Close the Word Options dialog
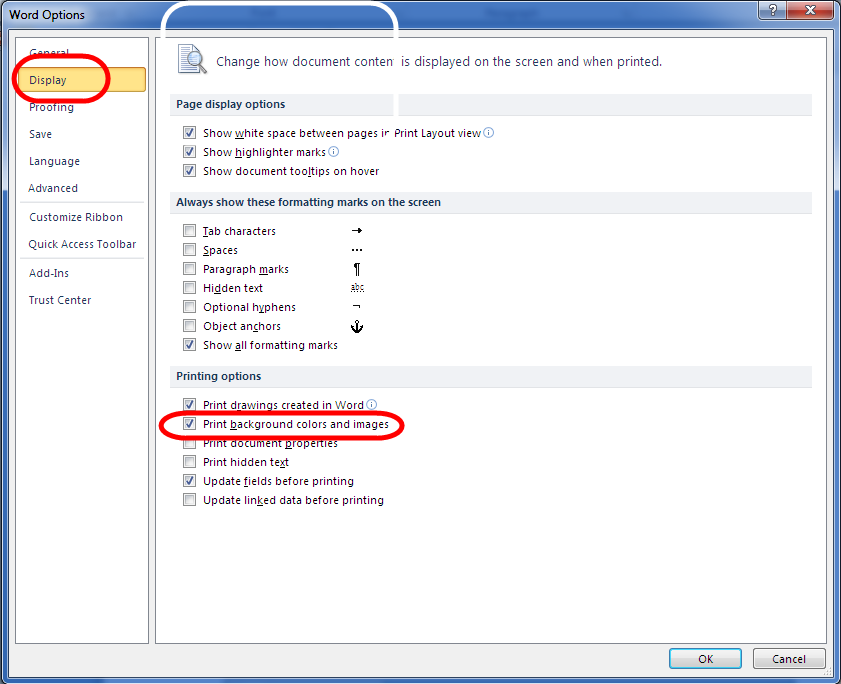The height and width of the screenshot is (684, 841). tap(810, 10)
